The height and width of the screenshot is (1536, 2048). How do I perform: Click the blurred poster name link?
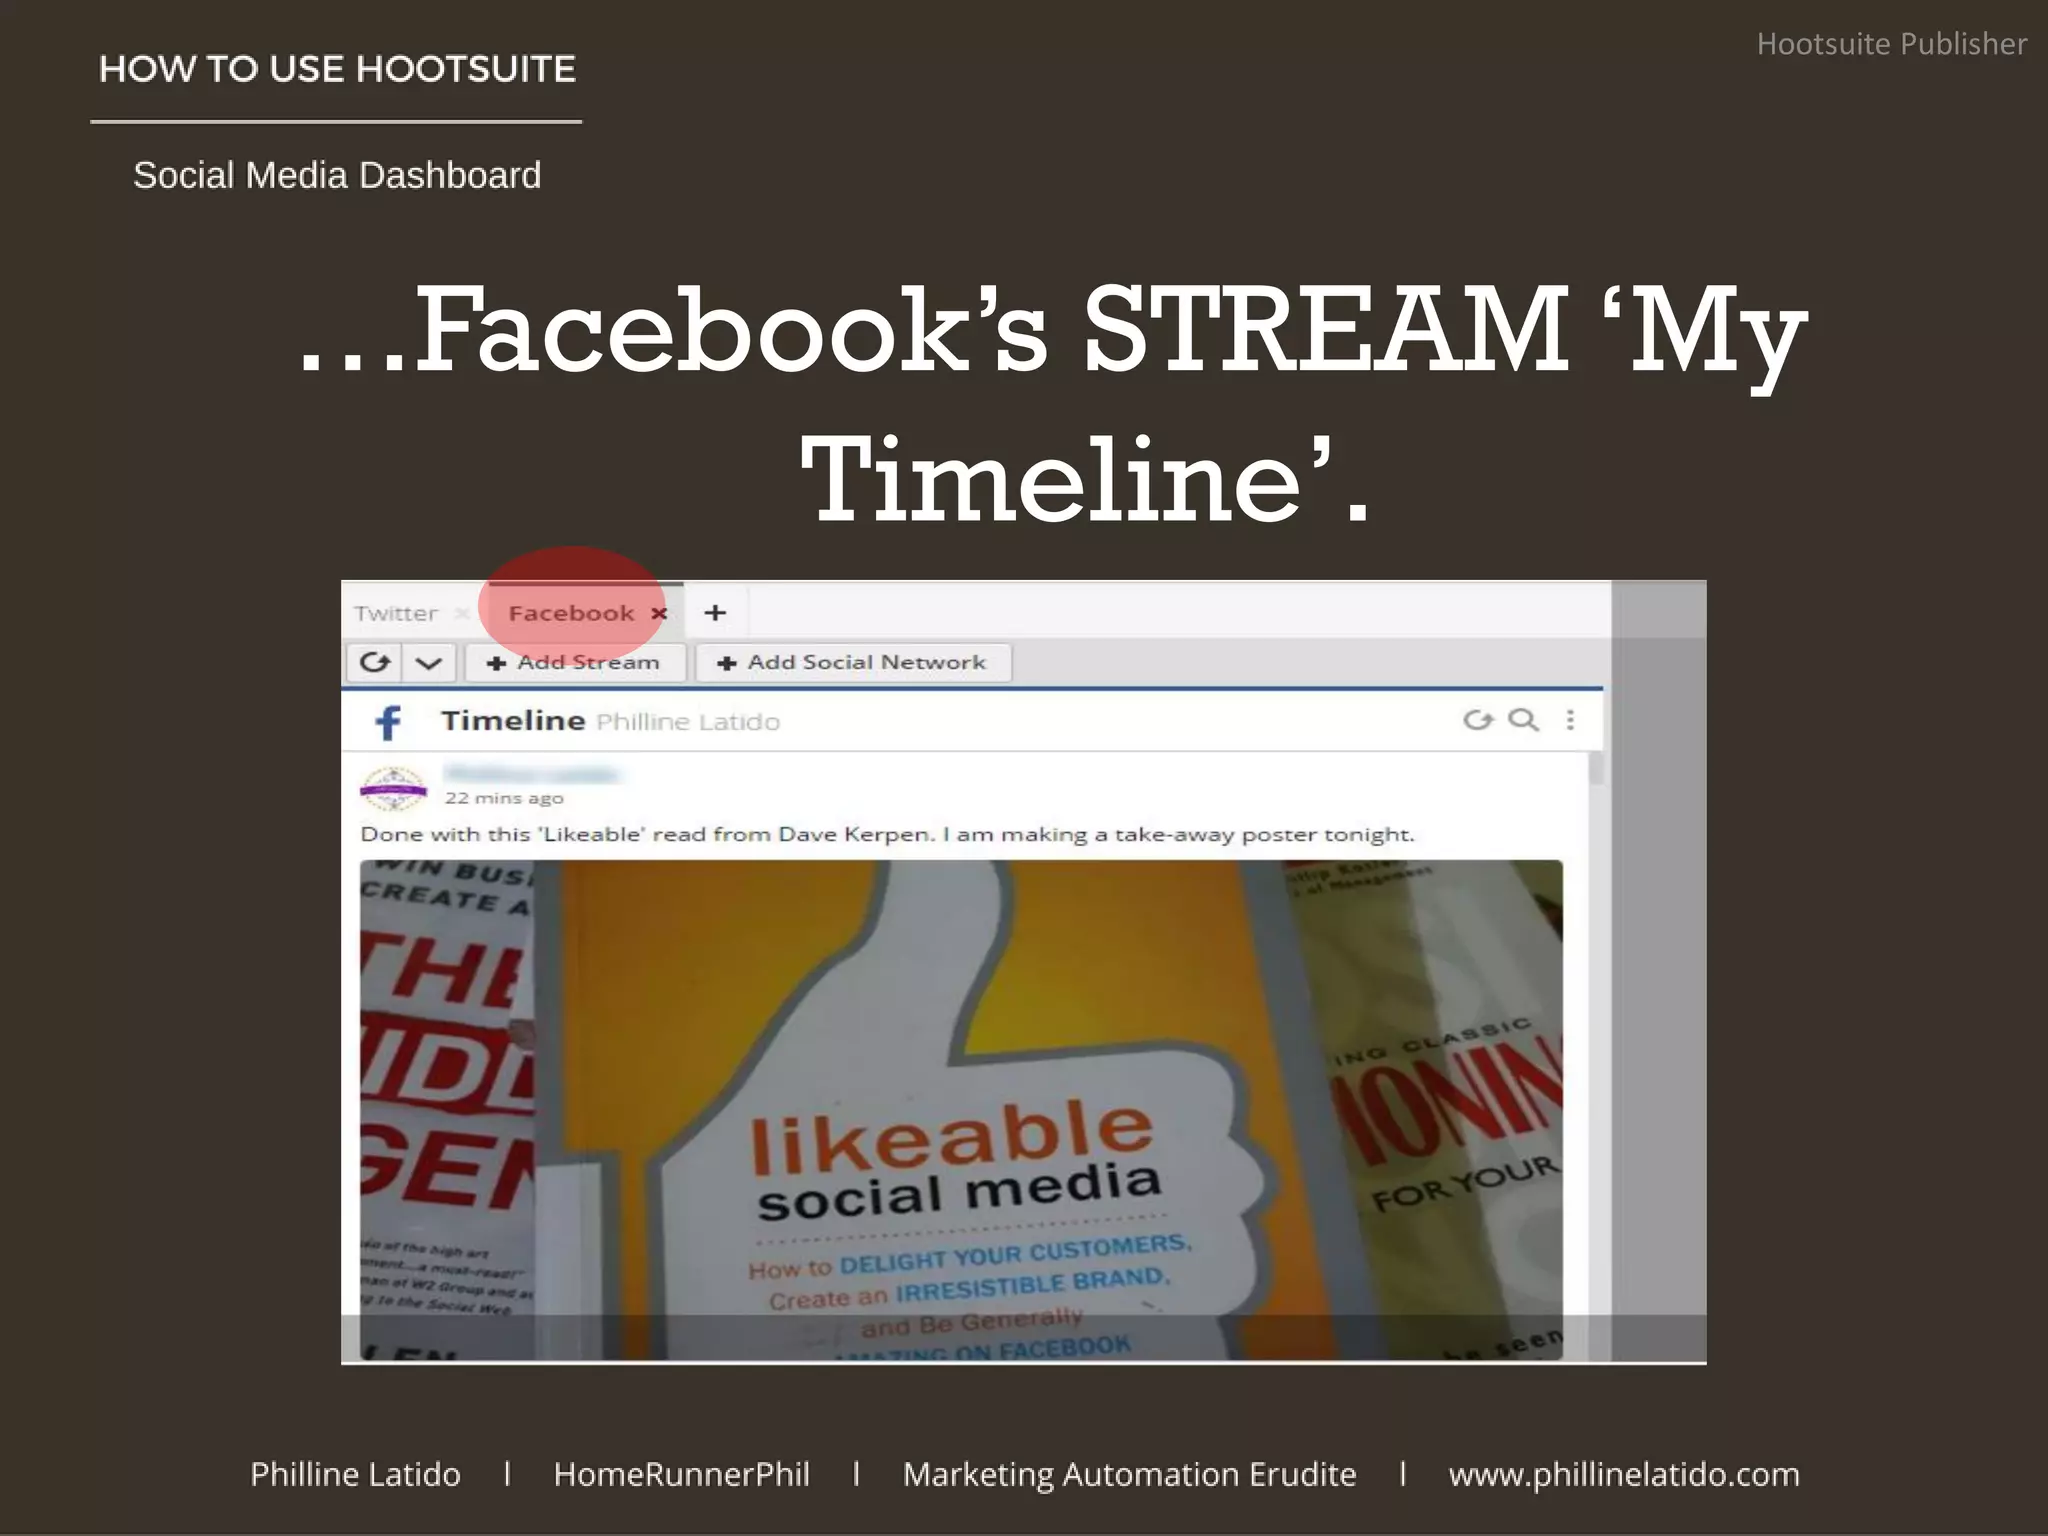coord(531,774)
